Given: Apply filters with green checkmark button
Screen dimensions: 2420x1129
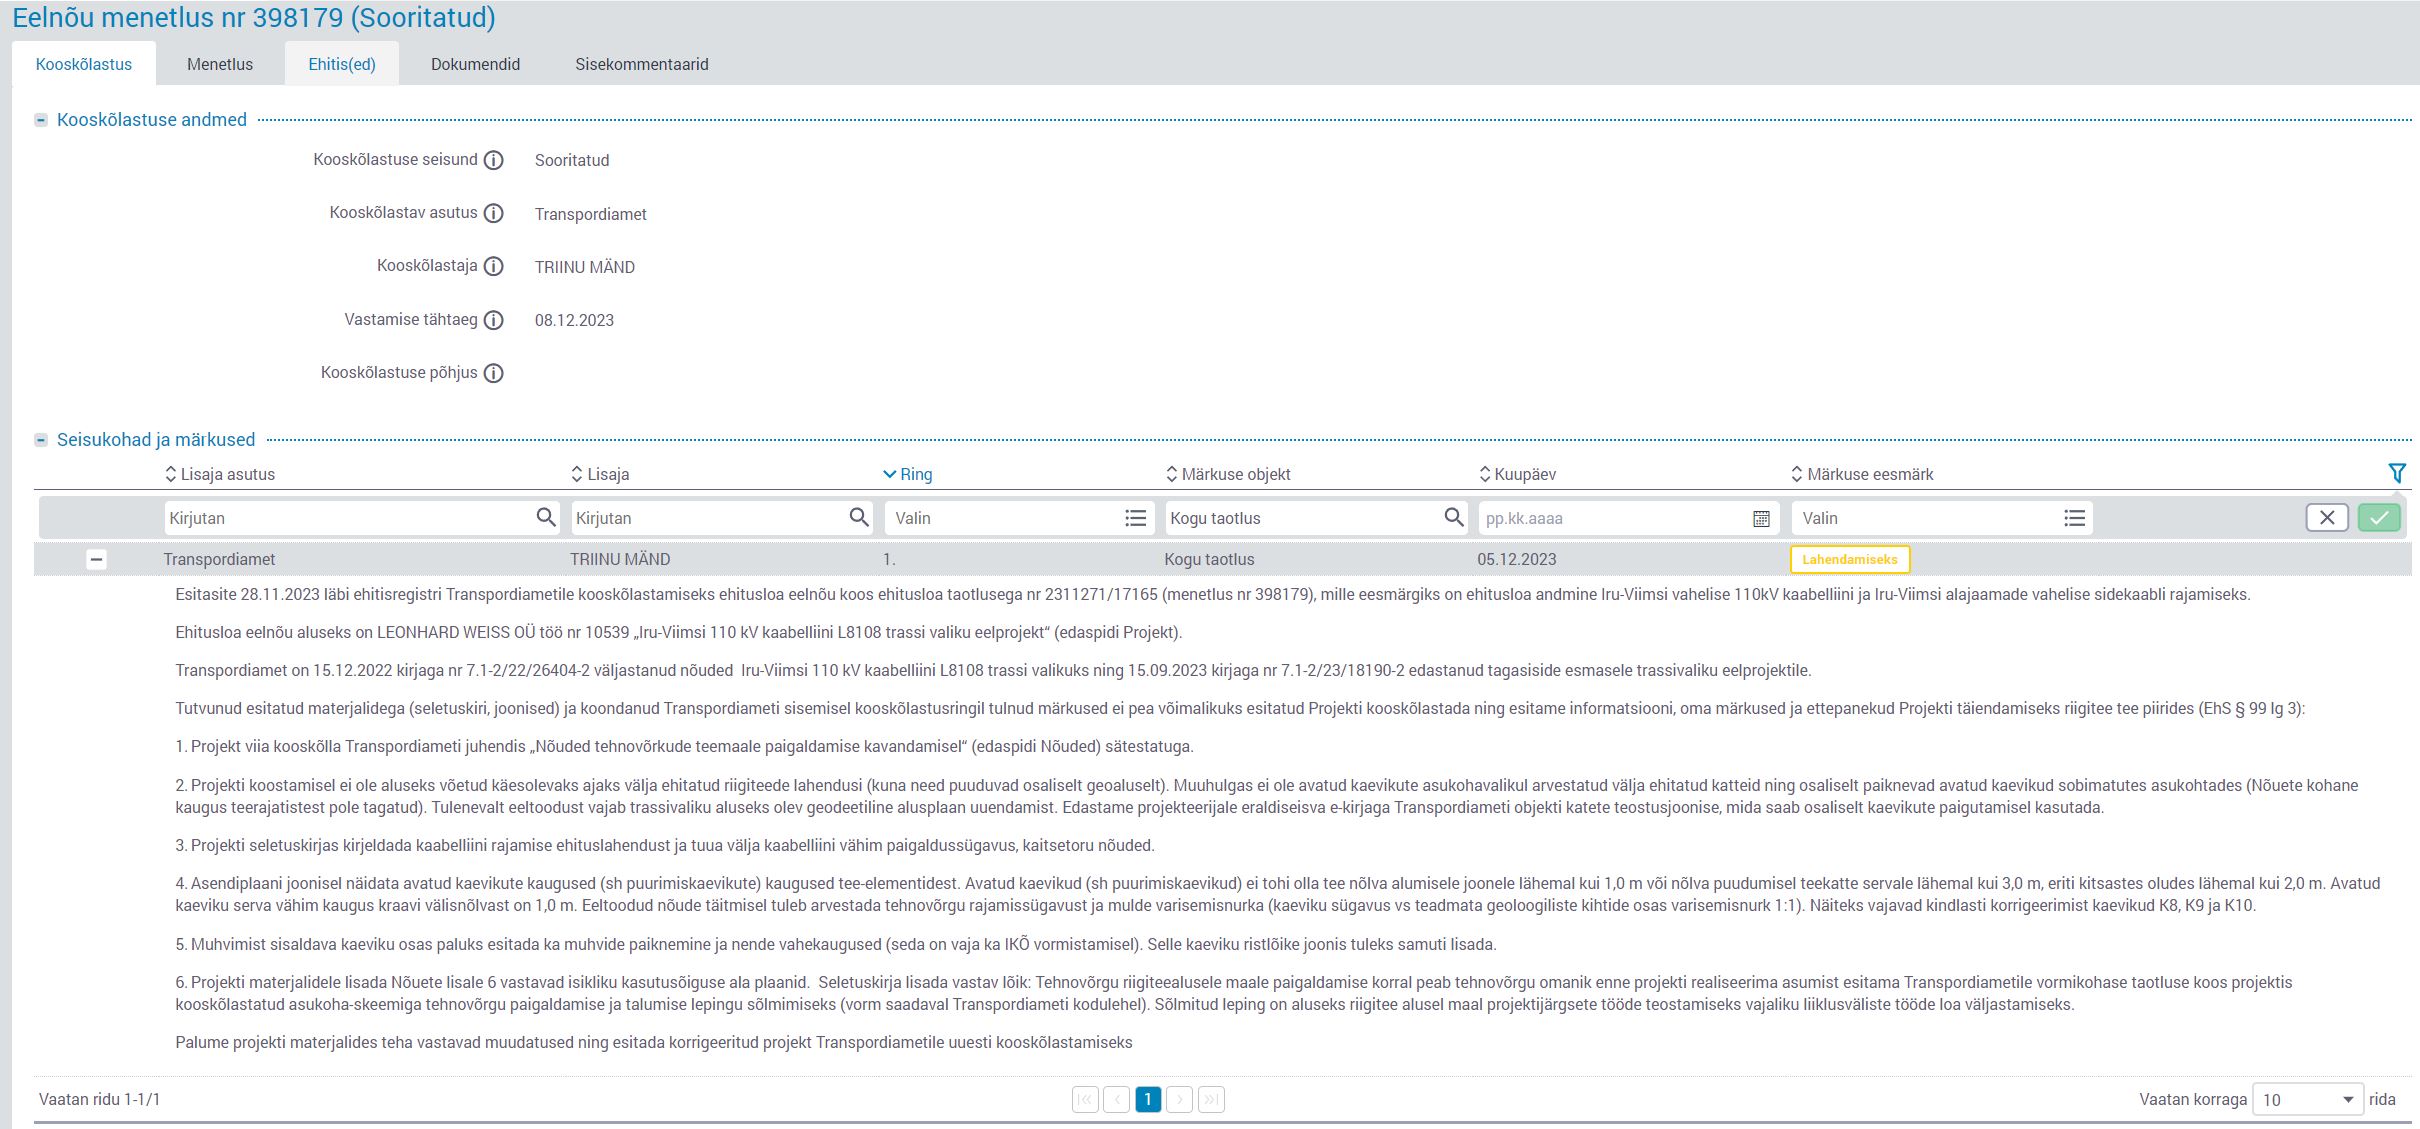Looking at the screenshot, I should point(2379,517).
